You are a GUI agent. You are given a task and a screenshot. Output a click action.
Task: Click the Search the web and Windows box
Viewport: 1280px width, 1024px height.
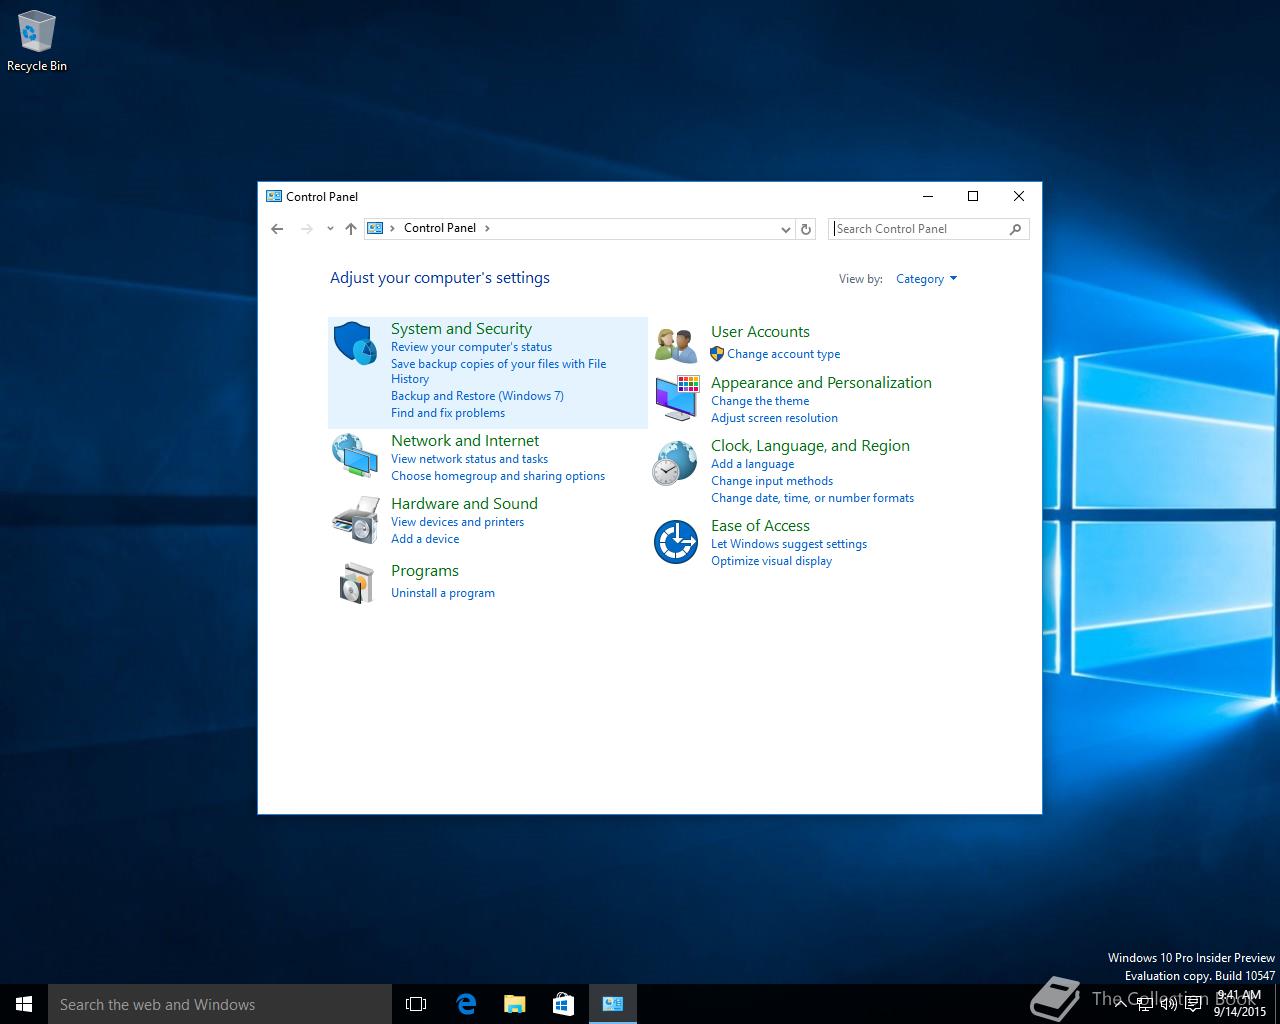click(220, 1004)
